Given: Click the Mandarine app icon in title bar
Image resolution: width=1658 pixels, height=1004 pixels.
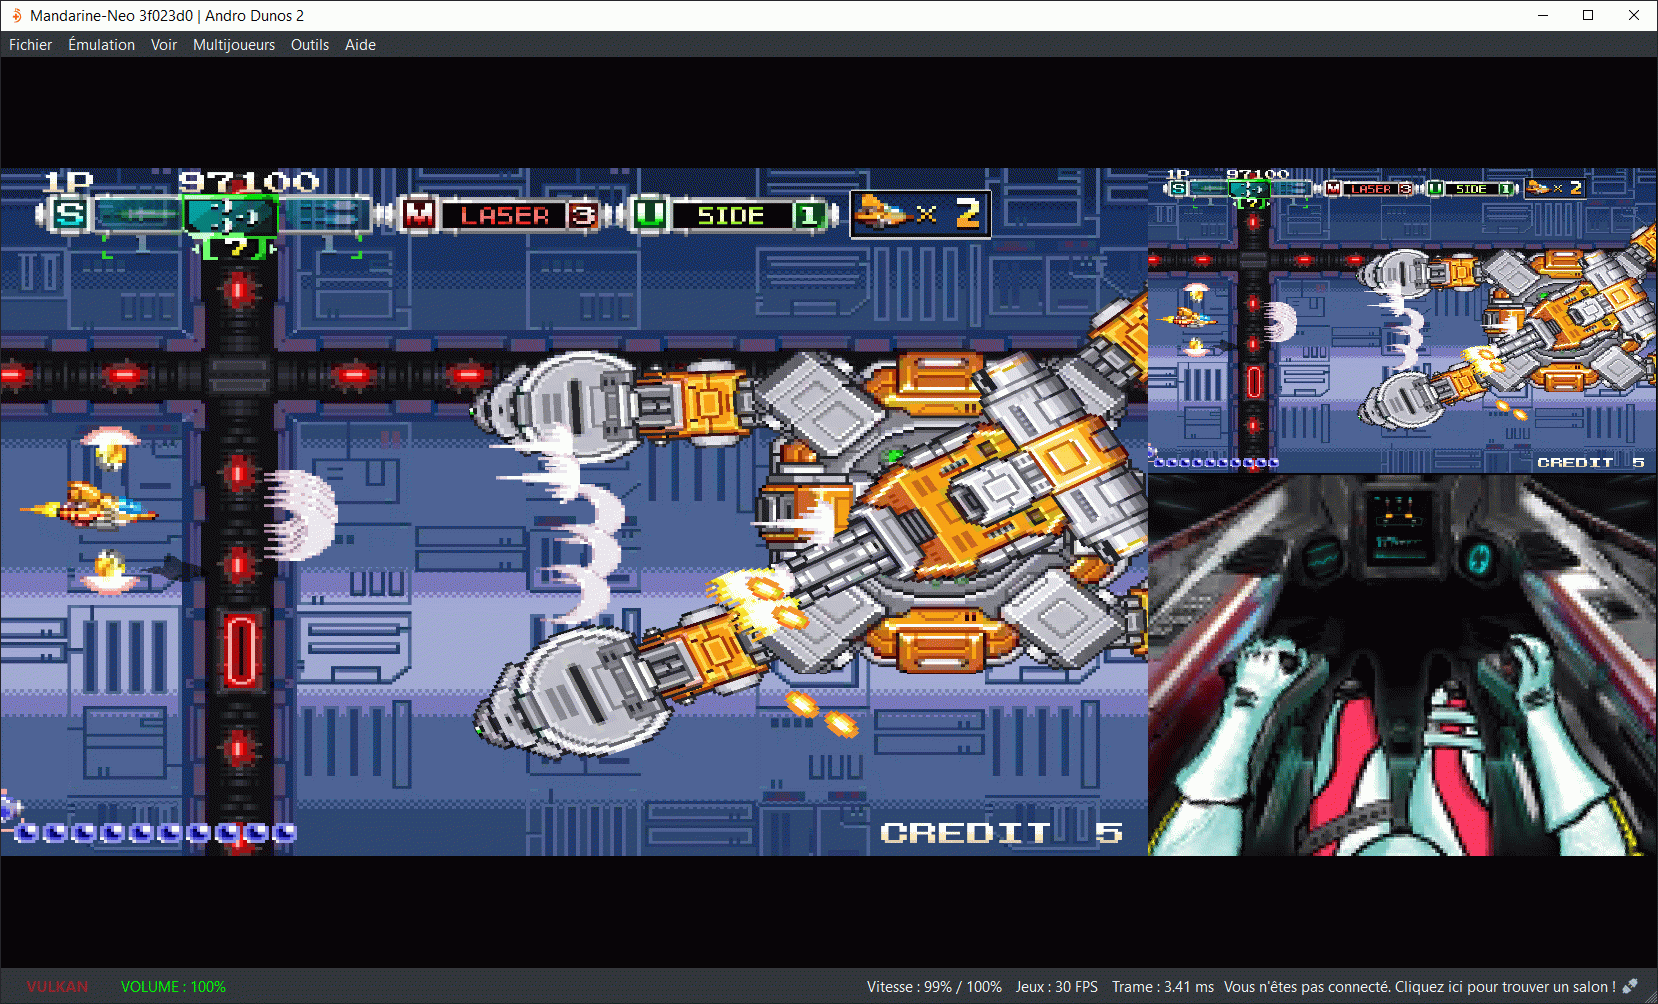Looking at the screenshot, I should click(16, 16).
